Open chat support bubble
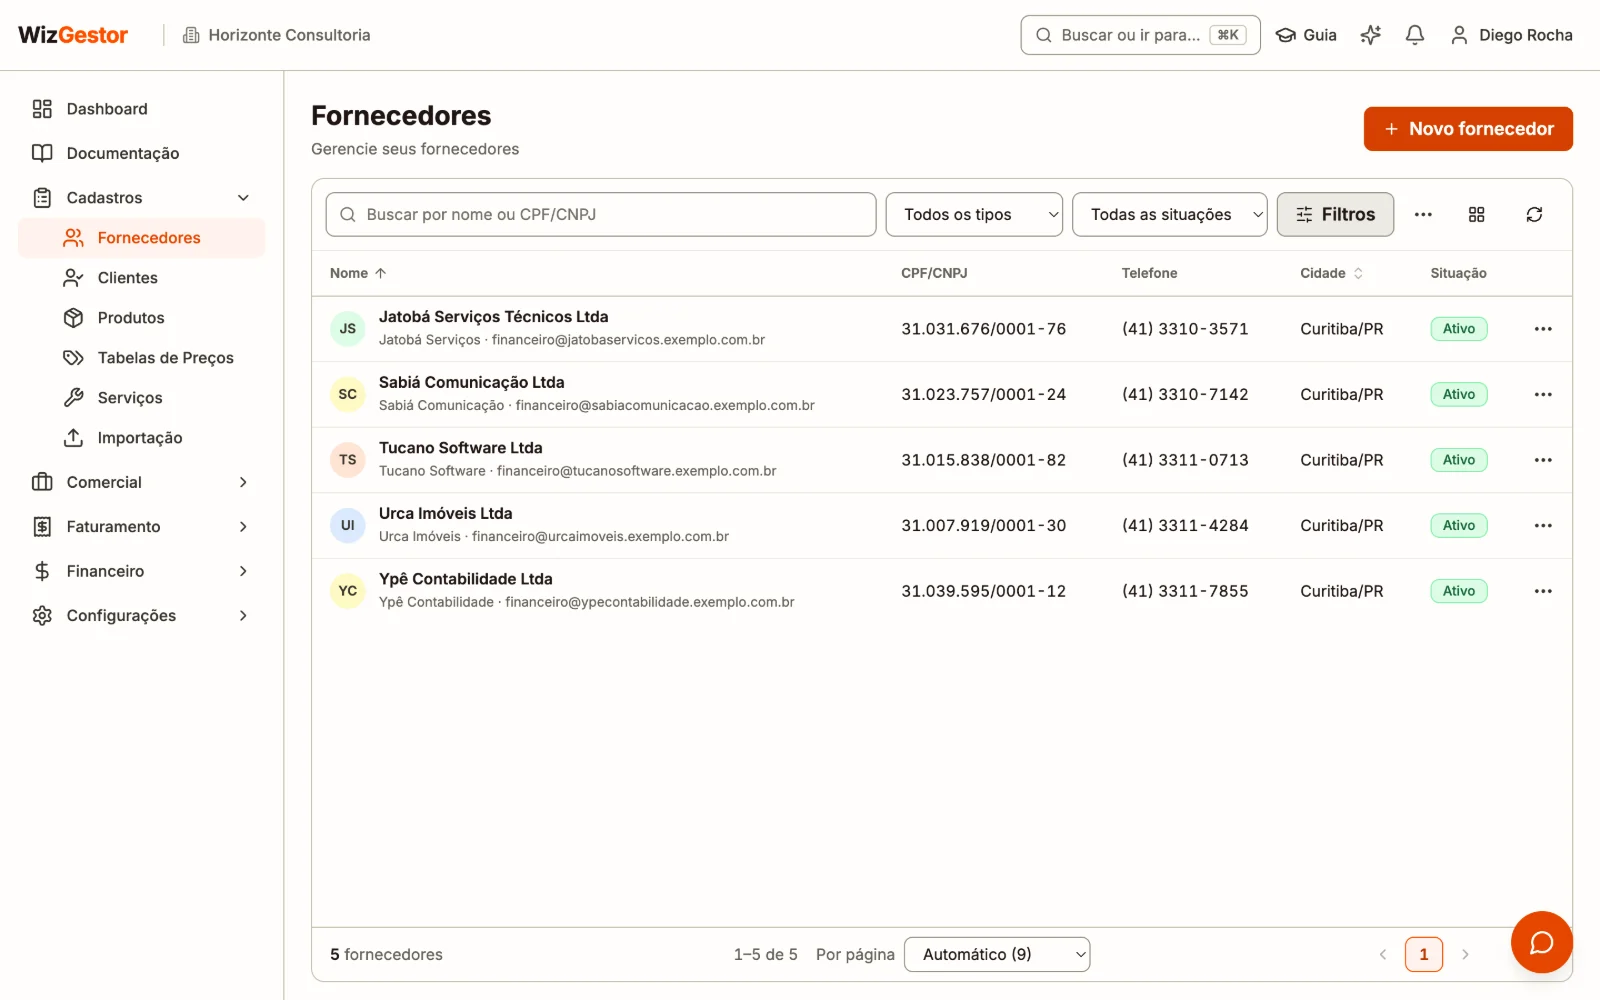 tap(1541, 942)
